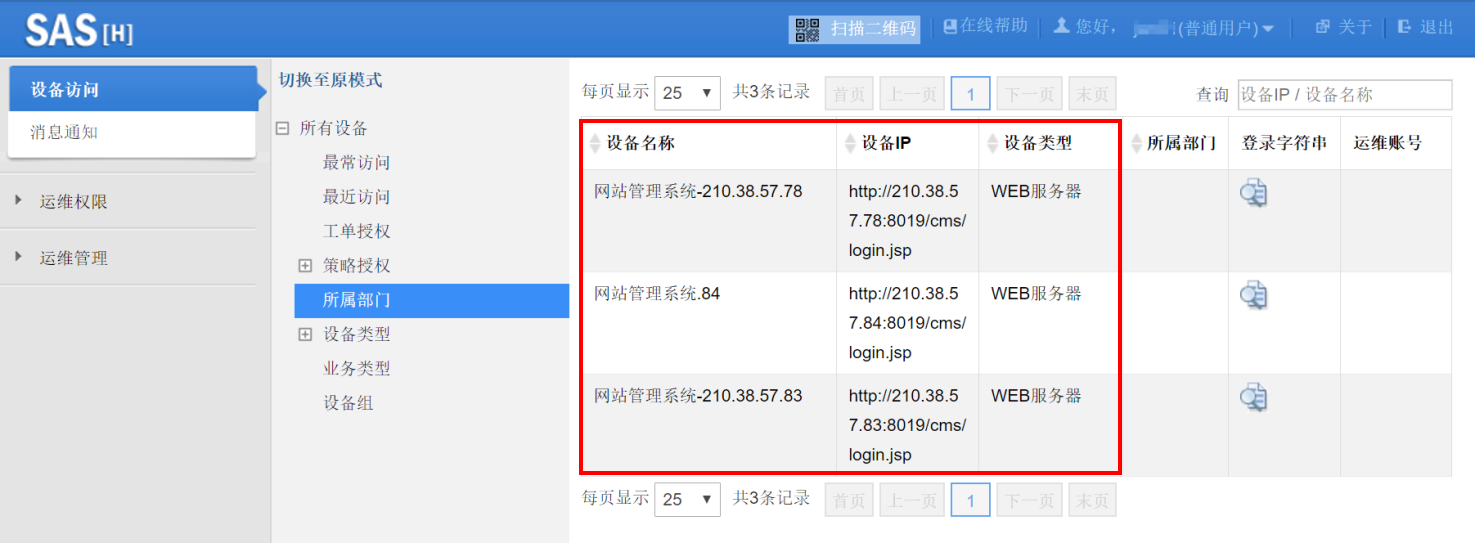The width and height of the screenshot is (1475, 543).
Task: Click 退出 to log out
Action: coord(1427,27)
